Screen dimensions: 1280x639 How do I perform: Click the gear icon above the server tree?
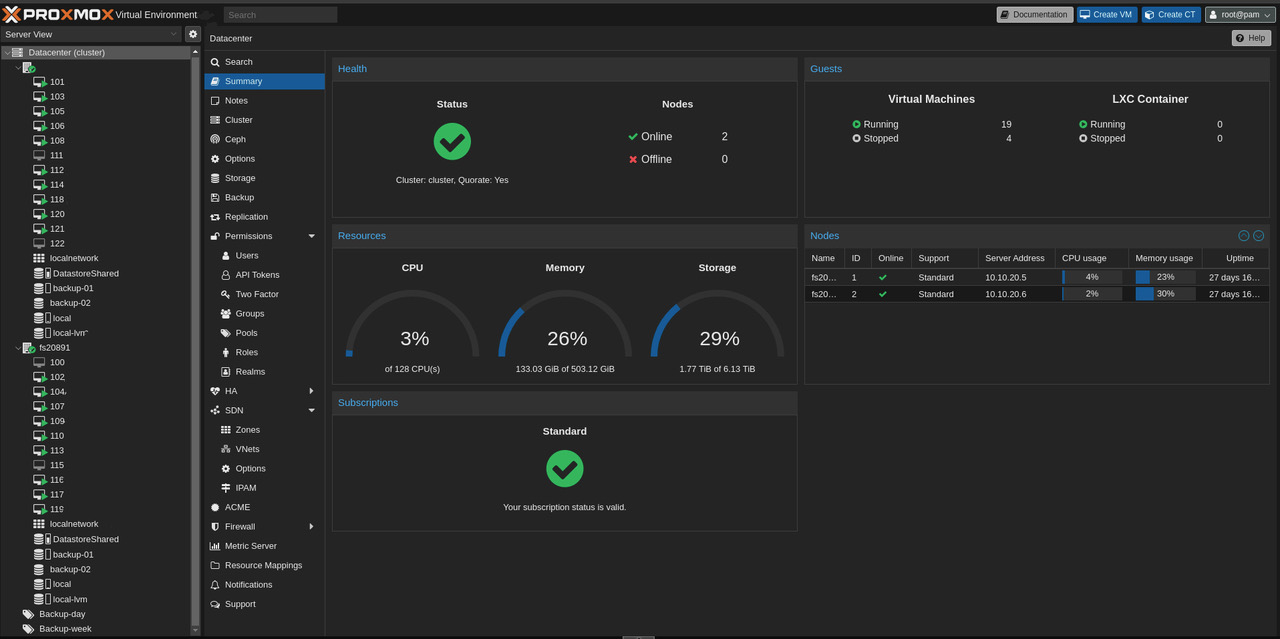point(193,33)
